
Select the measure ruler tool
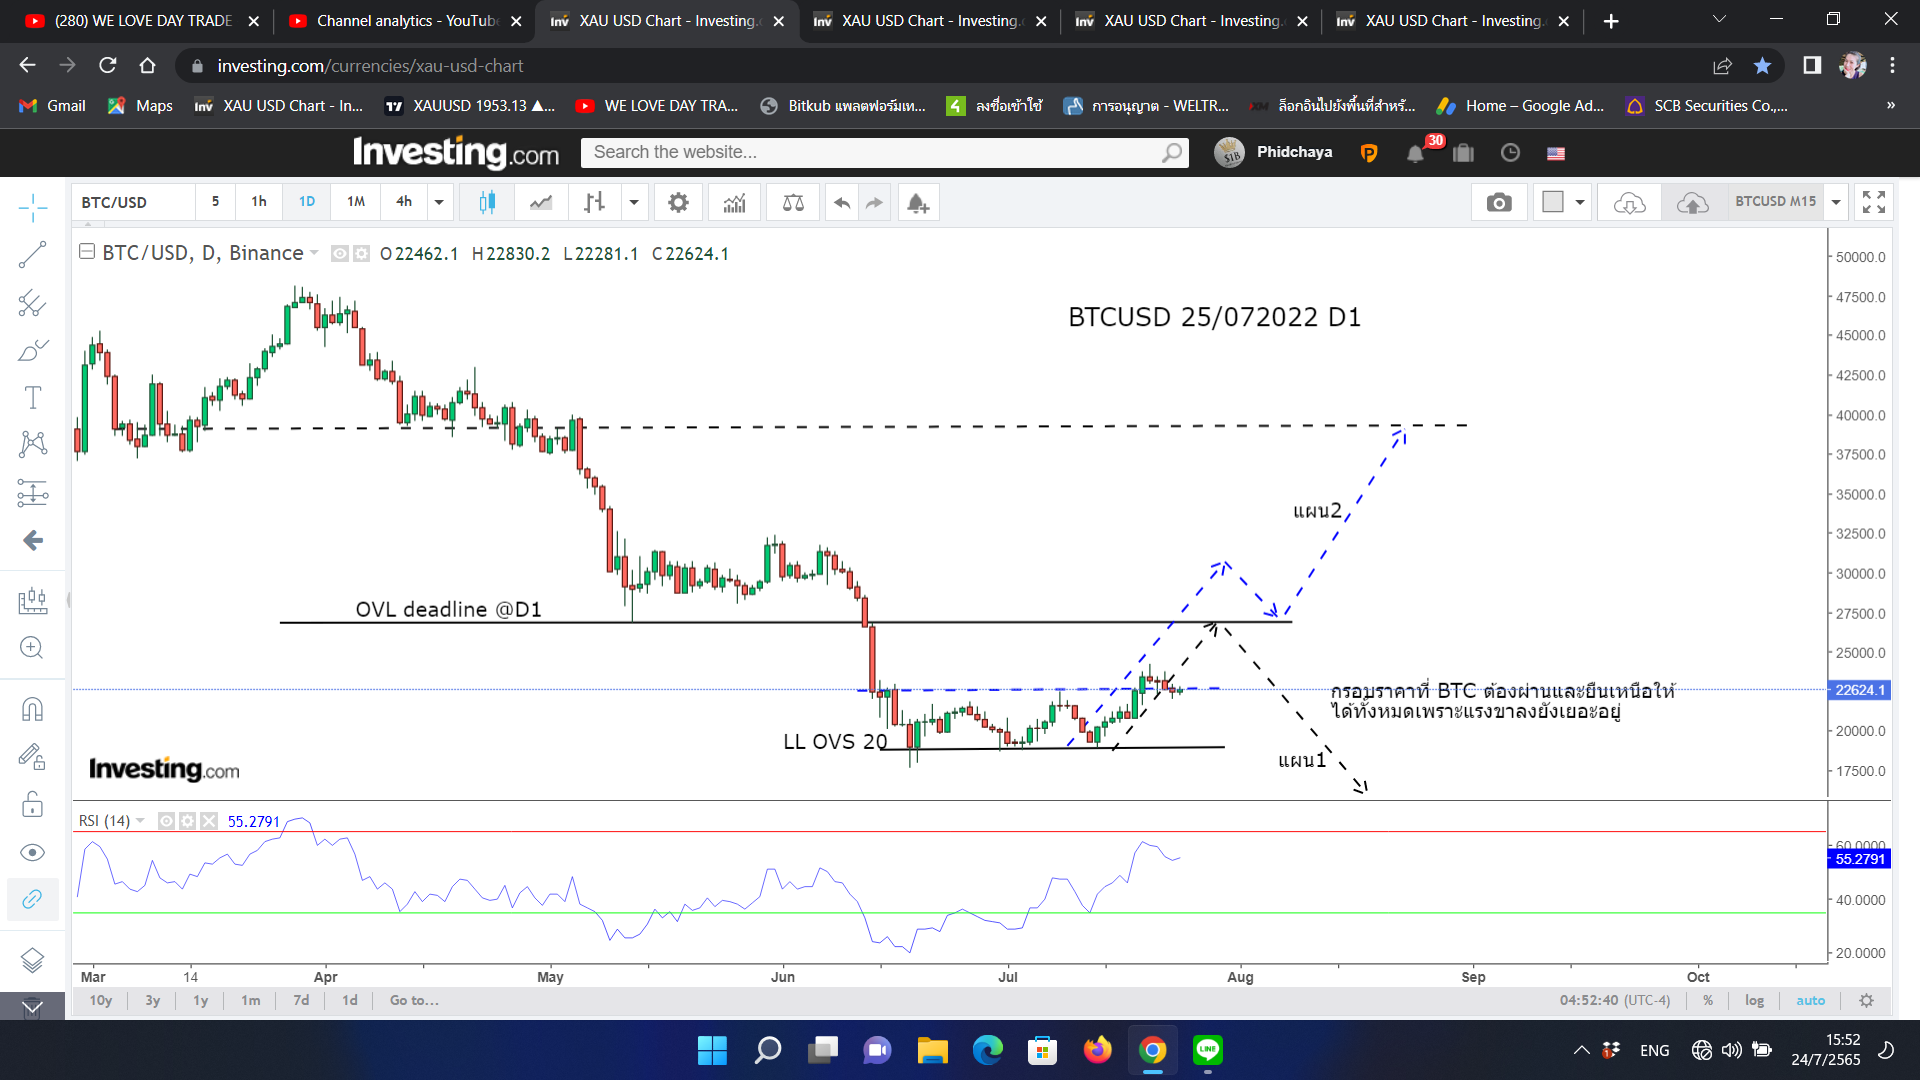coord(32,600)
